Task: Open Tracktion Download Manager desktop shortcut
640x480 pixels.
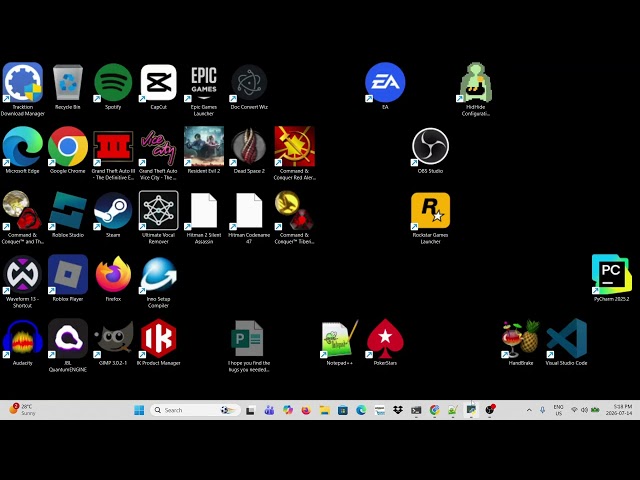Action: coord(22,89)
